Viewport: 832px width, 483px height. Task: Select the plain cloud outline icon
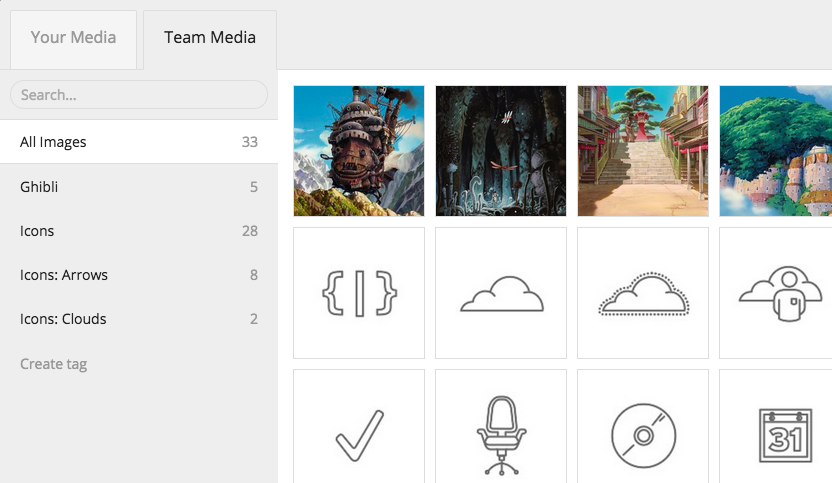(501, 293)
